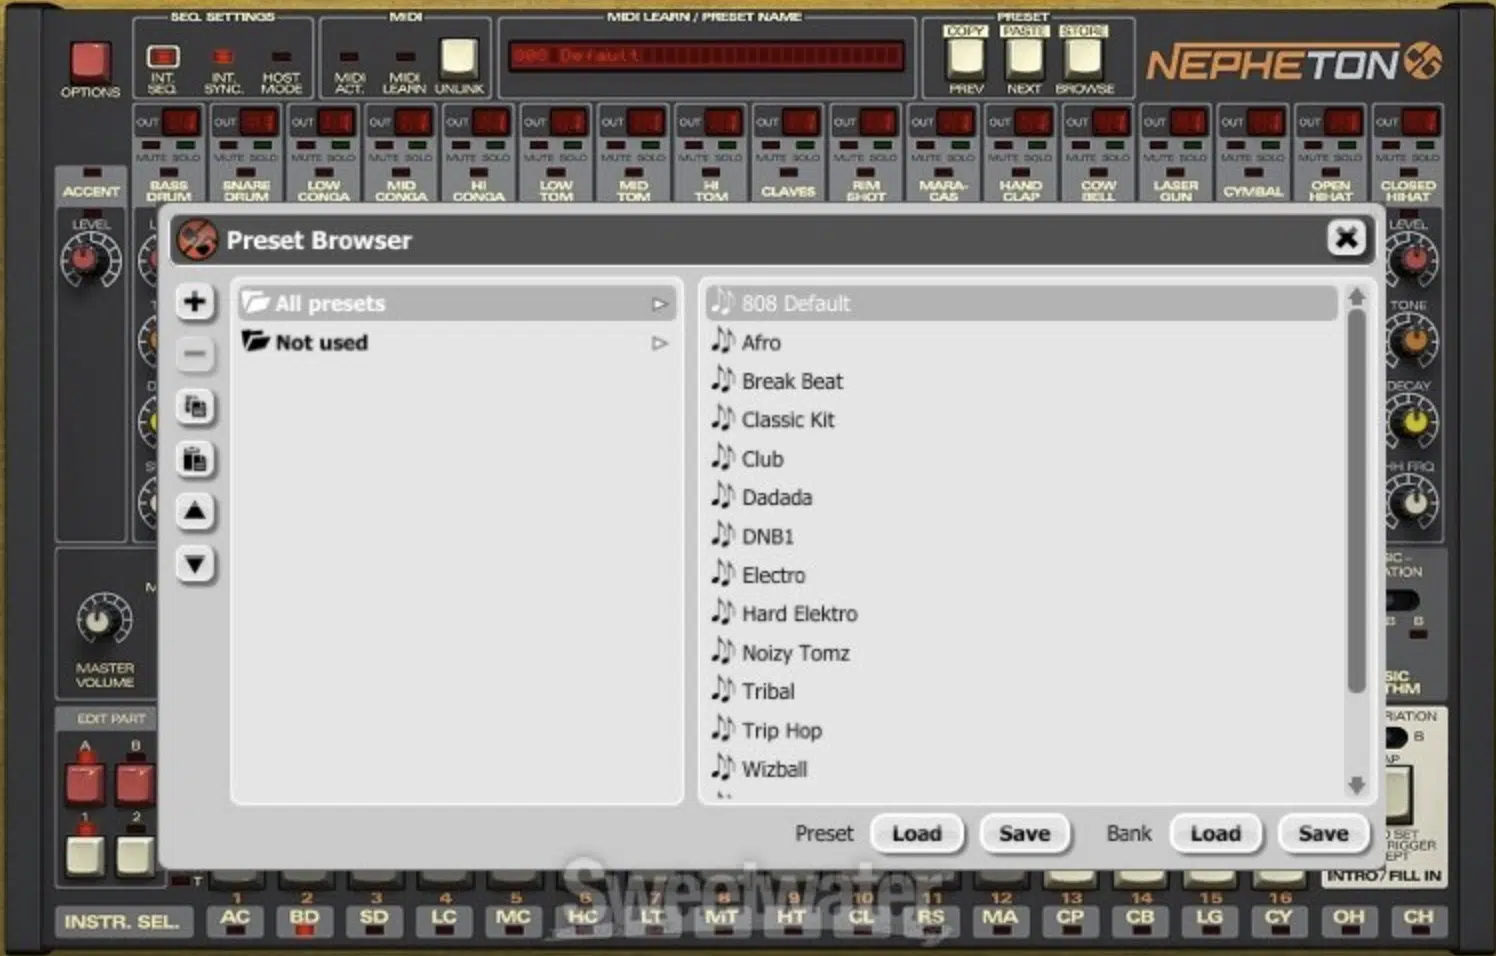Viewport: 1496px width, 956px height.
Task: Toggle the INT. SYNC. indicator
Action: [223, 57]
